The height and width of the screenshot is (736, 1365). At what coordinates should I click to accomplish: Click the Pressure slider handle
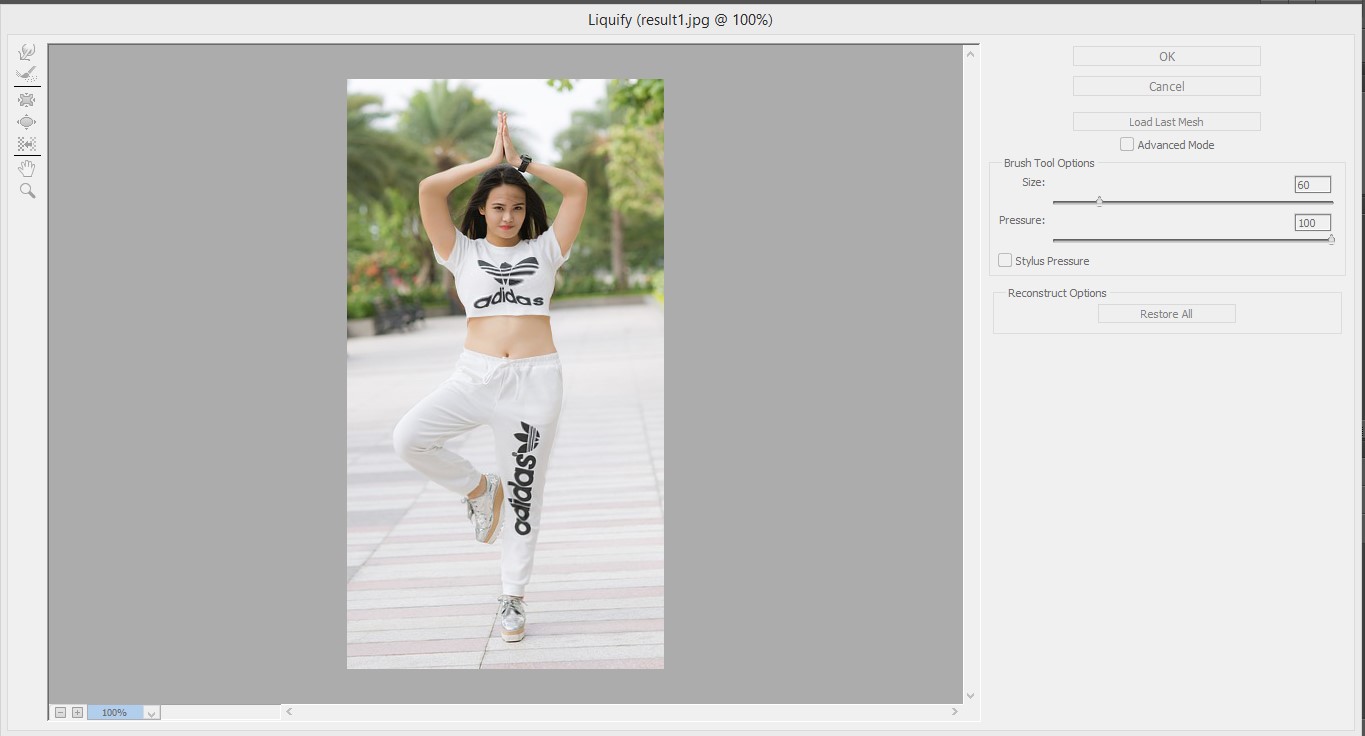pos(1331,239)
